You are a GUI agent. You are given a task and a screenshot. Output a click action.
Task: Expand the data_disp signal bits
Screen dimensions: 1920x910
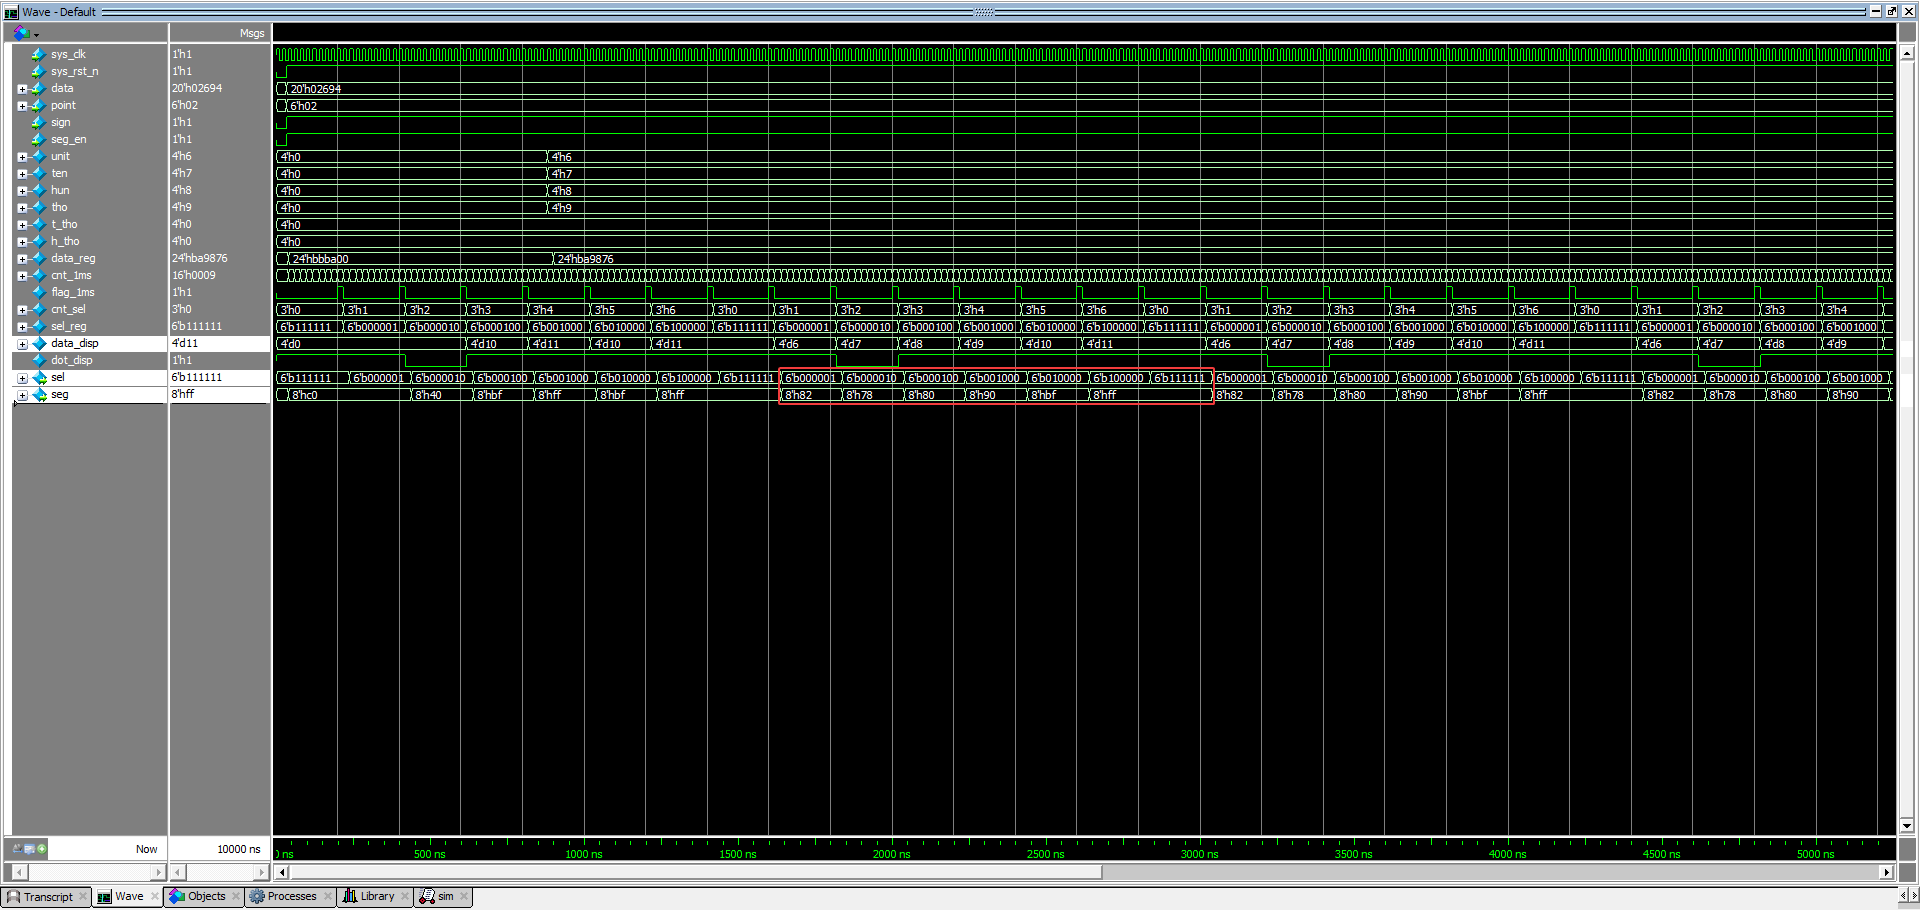point(22,344)
